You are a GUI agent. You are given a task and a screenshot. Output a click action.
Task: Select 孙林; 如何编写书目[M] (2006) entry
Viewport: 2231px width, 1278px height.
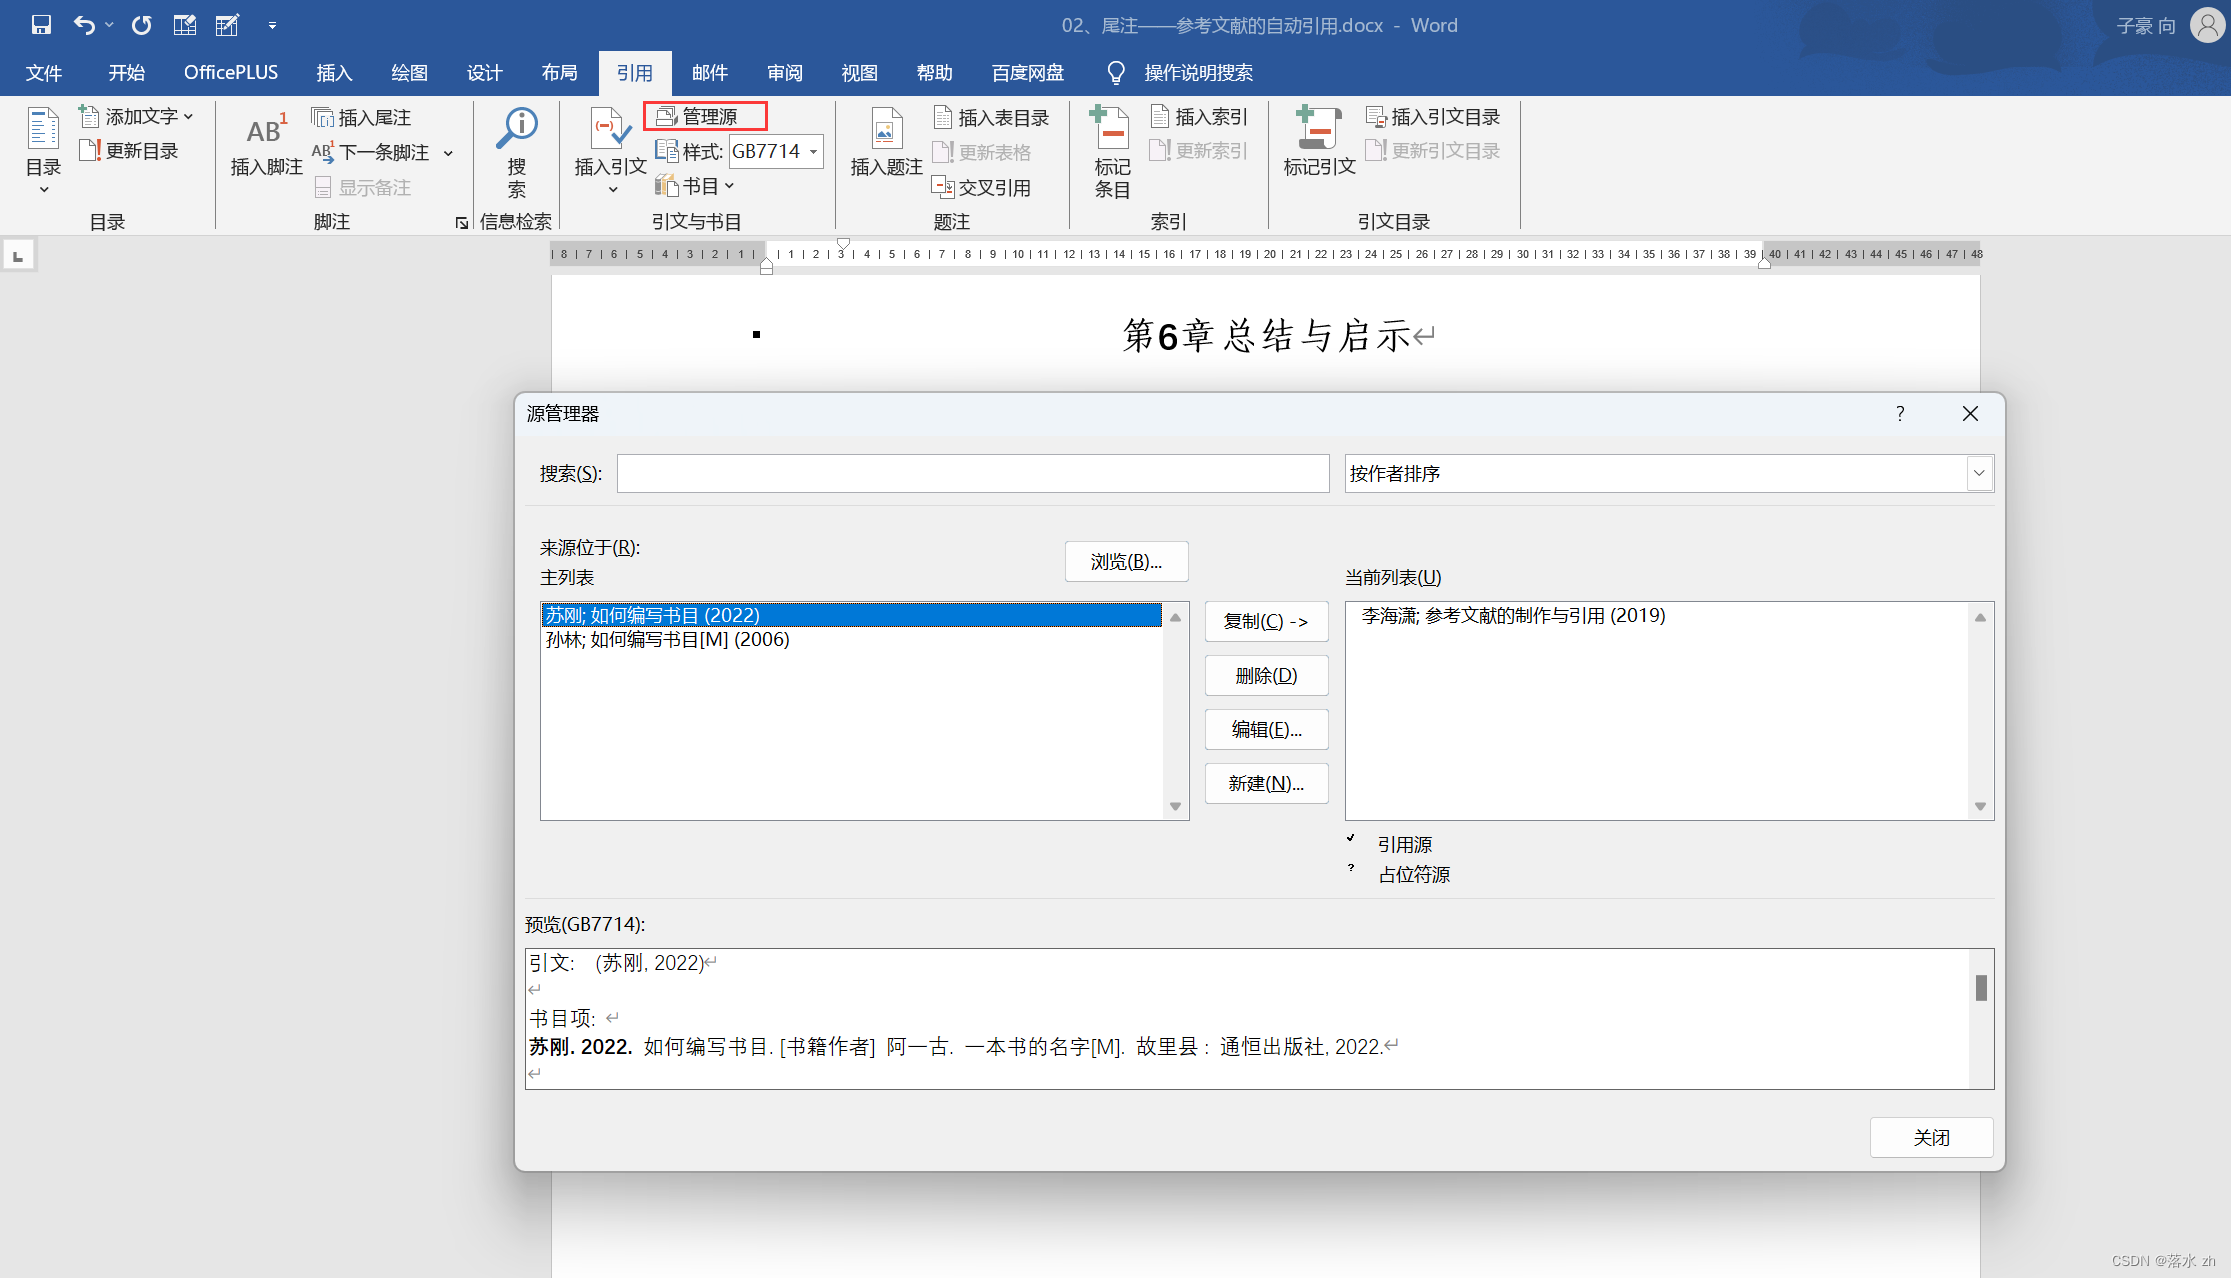(x=851, y=640)
